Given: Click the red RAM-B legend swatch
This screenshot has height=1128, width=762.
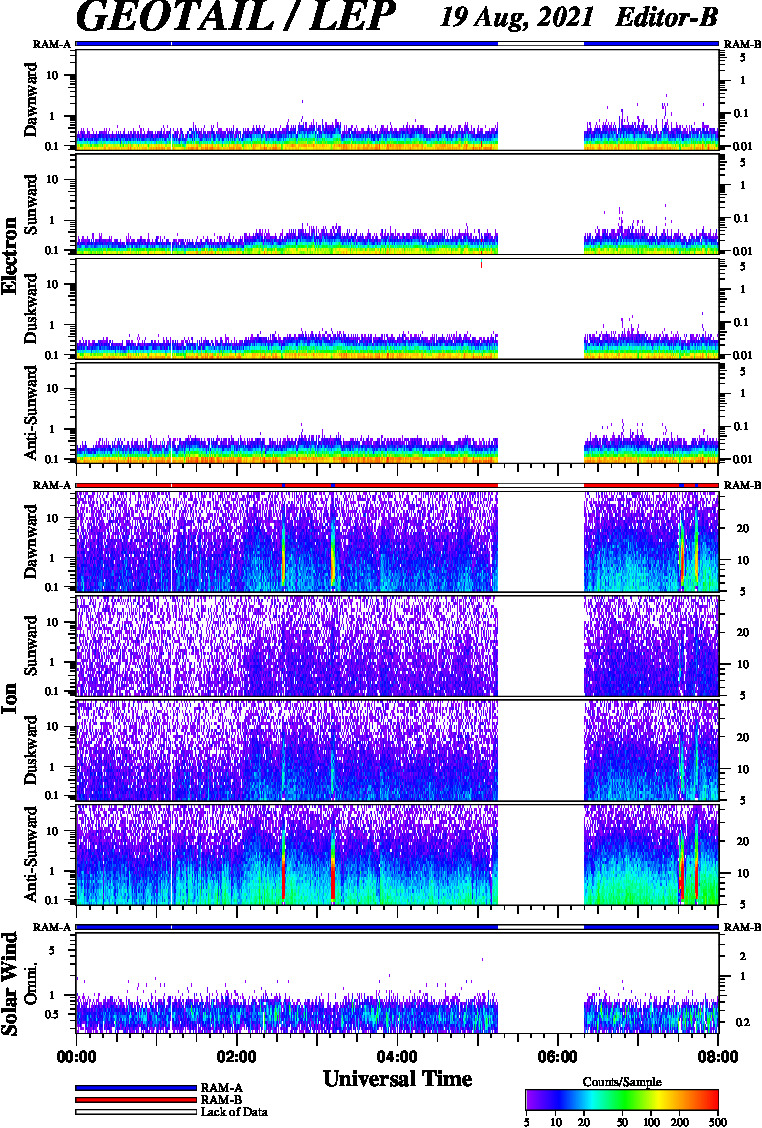Looking at the screenshot, I should coord(135,1100).
